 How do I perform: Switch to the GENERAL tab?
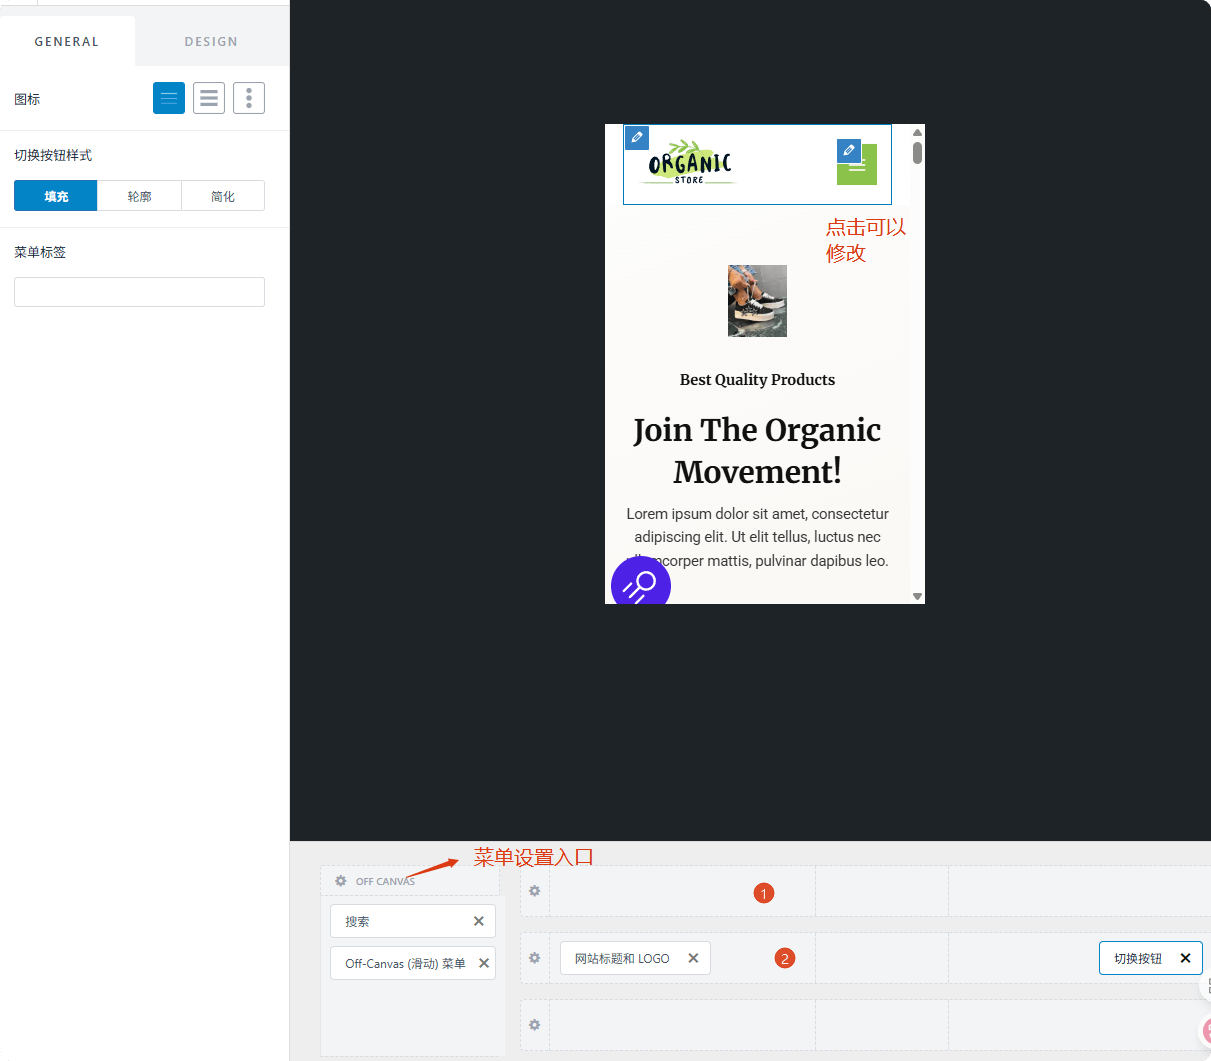[x=67, y=42]
